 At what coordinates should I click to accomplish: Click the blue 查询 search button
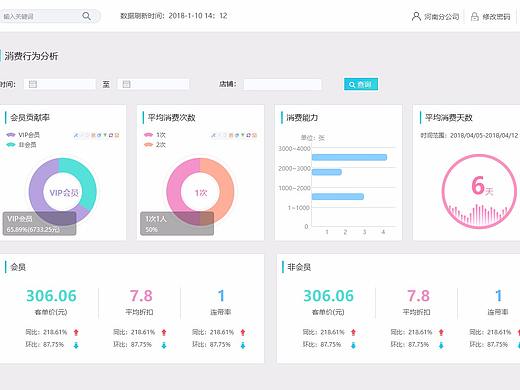(x=361, y=84)
